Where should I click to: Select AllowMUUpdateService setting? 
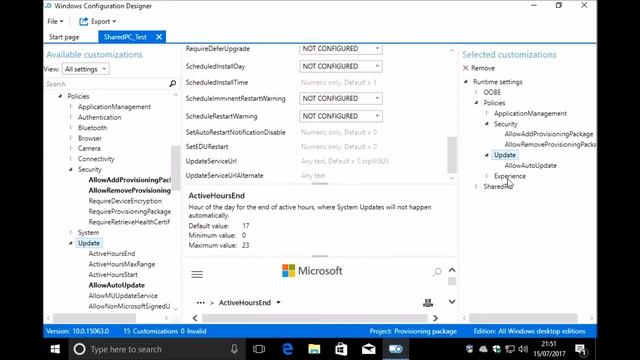coord(123,296)
